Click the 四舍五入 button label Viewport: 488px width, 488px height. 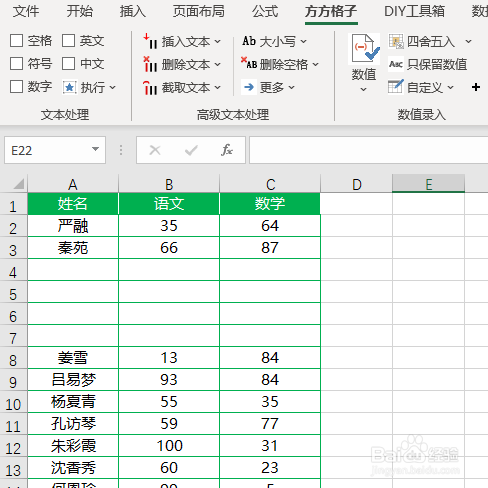click(x=431, y=42)
